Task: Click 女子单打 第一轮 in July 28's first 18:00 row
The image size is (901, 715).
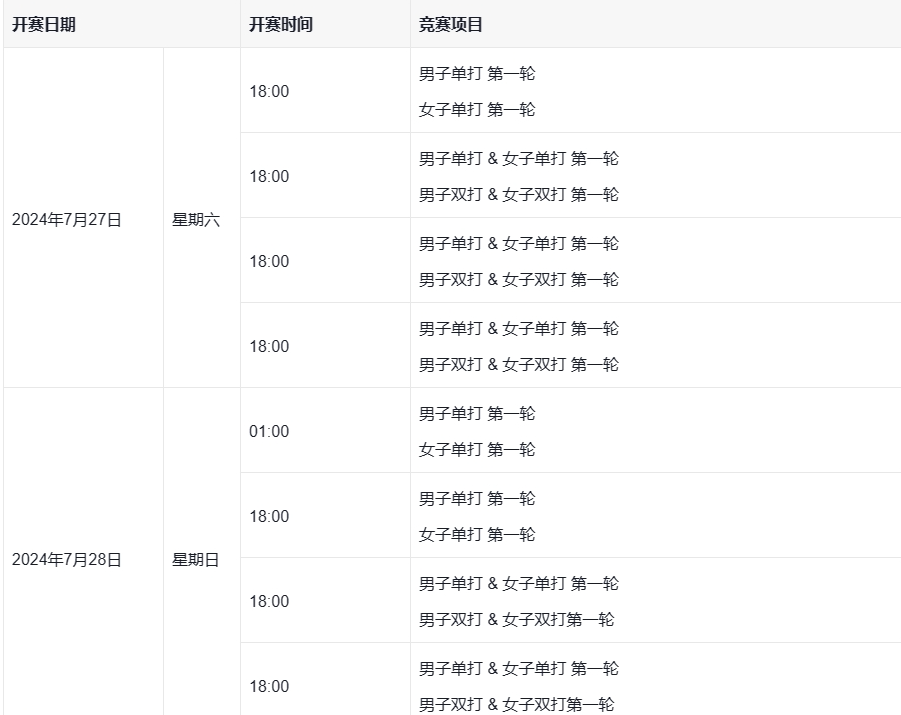Action: tap(477, 534)
